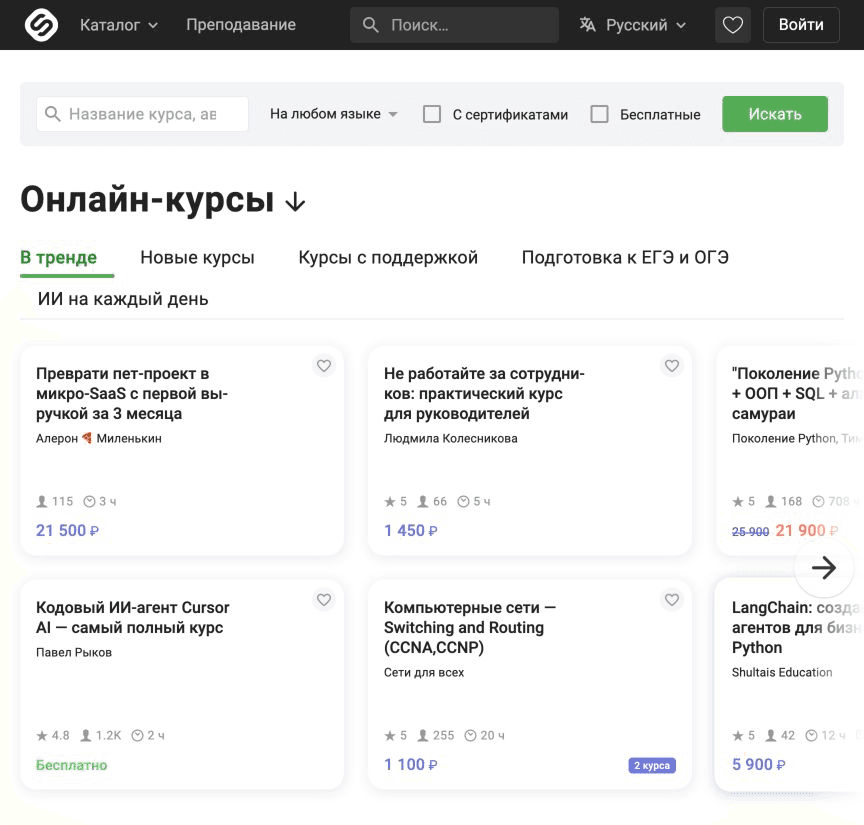Click magnifier icon in course name field
The image size is (864, 825).
pos(52,114)
